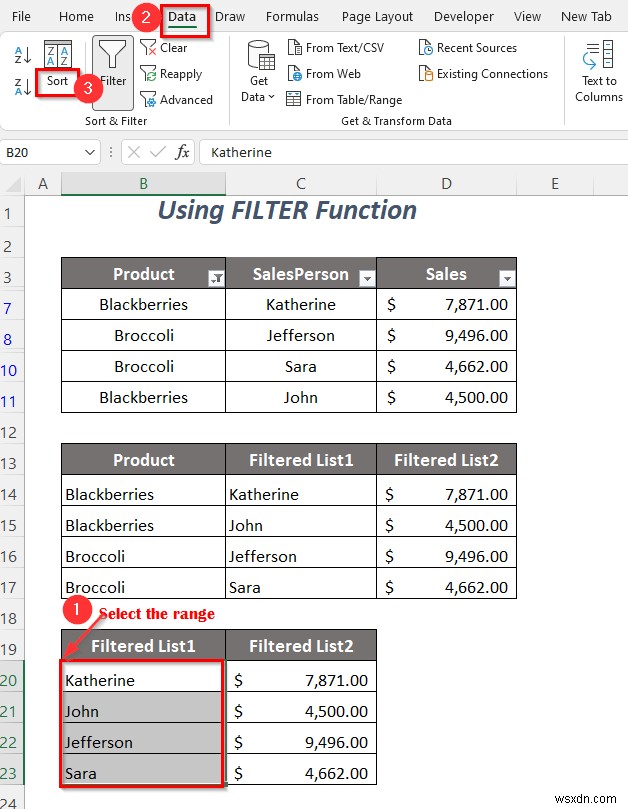Viewport: 628px width, 809px height.
Task: Open Sales column filter dropdown
Action: tap(507, 279)
